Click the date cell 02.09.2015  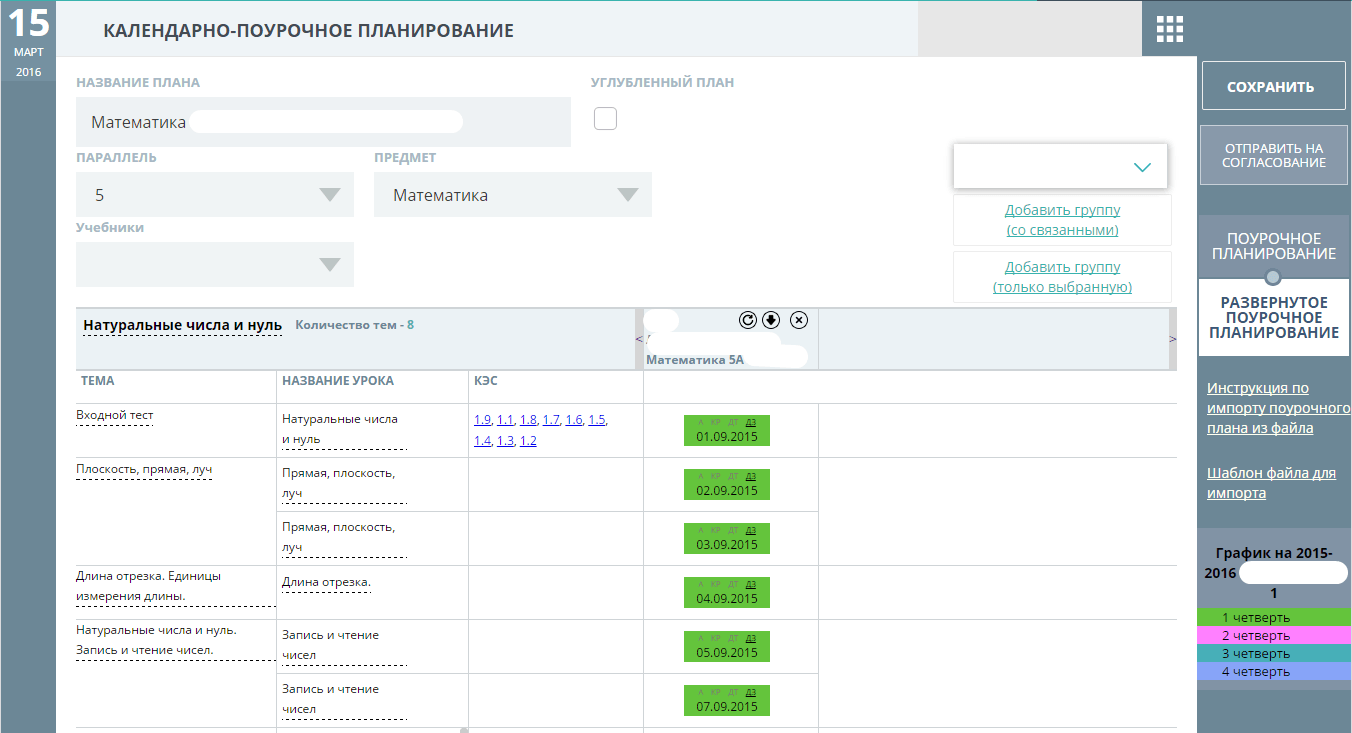click(727, 485)
